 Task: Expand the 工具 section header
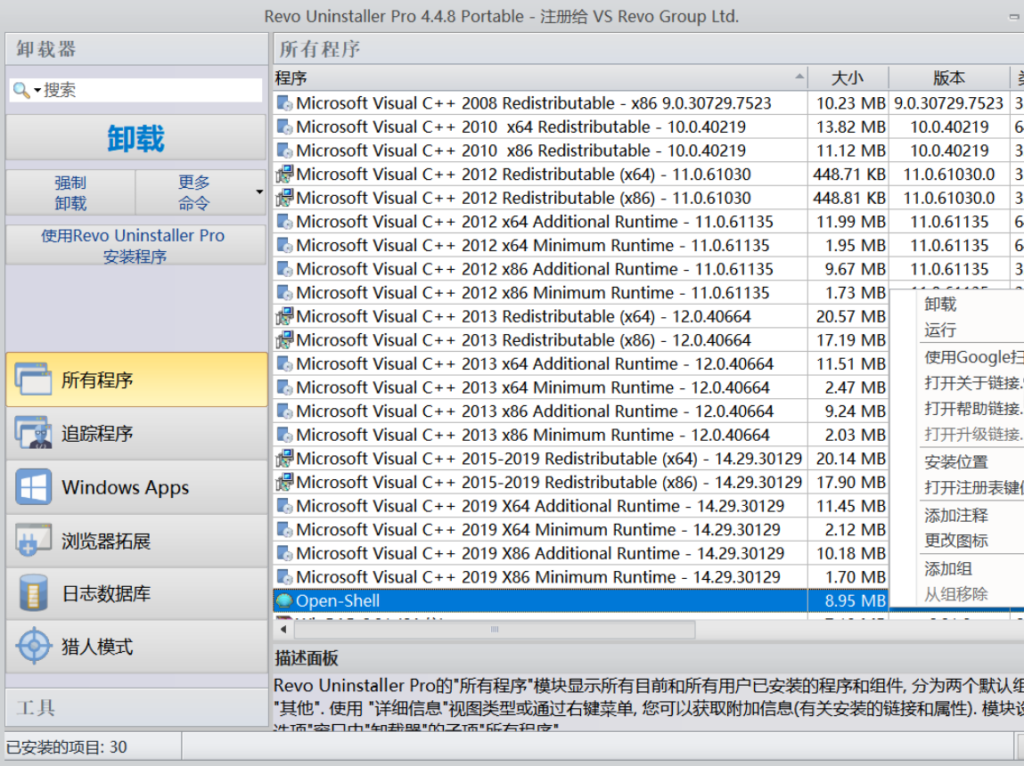[136, 708]
